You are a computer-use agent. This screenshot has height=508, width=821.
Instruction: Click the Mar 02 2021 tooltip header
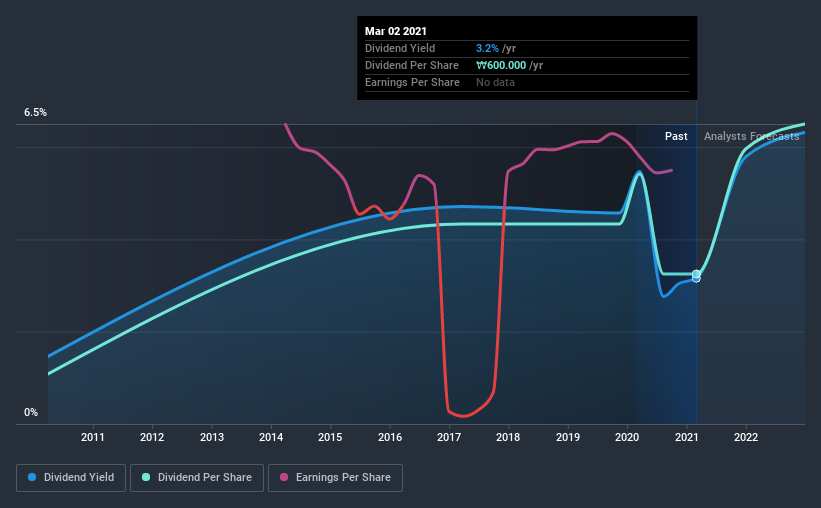pyautogui.click(x=396, y=31)
